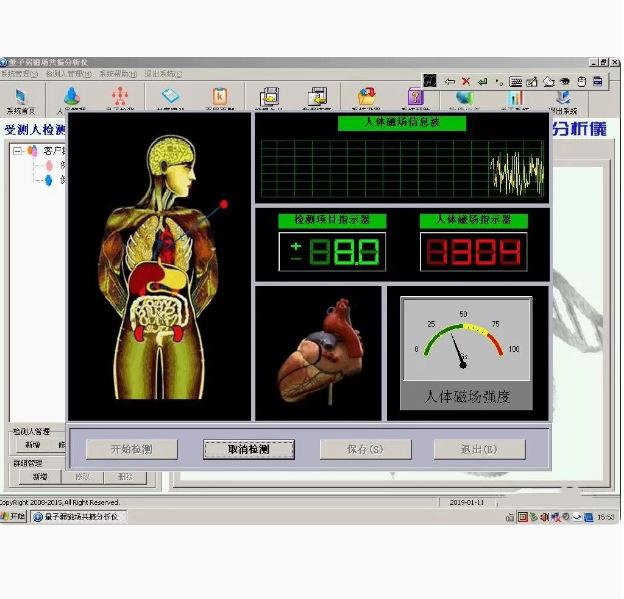Click the red X icon on input bar
624x599 pixels.
click(466, 82)
